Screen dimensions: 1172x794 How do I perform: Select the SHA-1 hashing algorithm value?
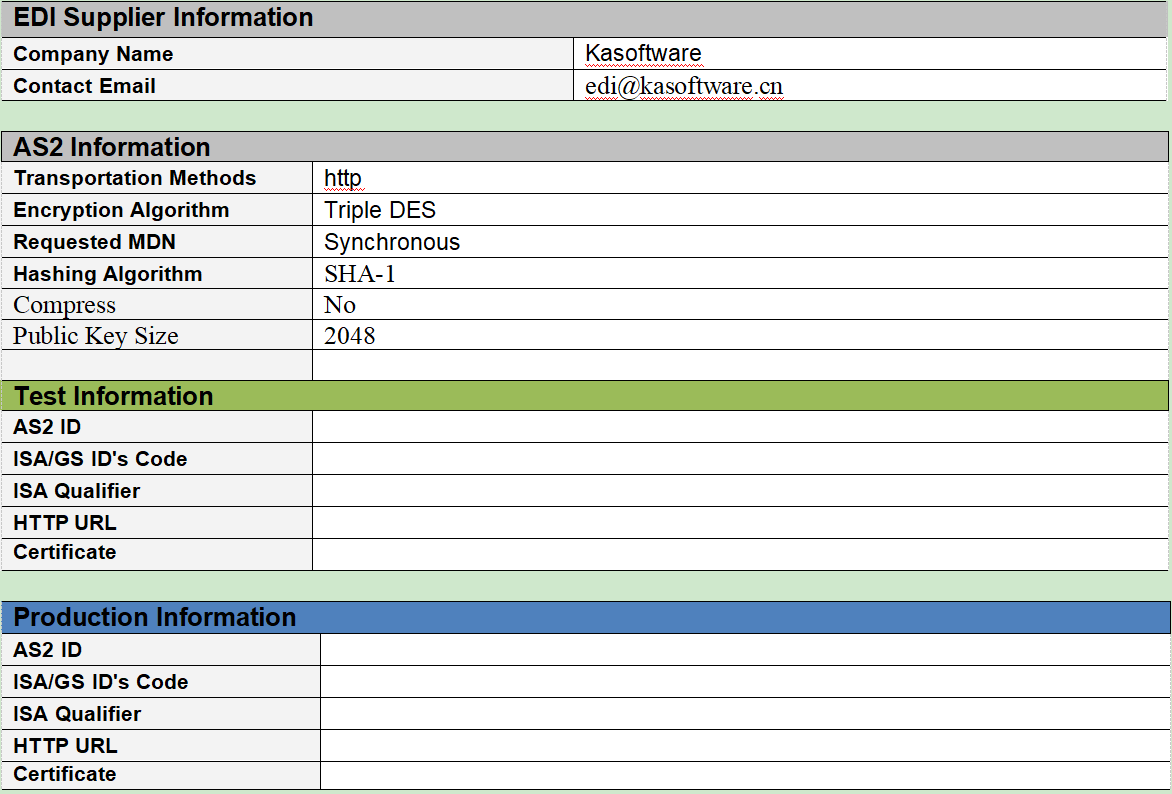(x=360, y=274)
